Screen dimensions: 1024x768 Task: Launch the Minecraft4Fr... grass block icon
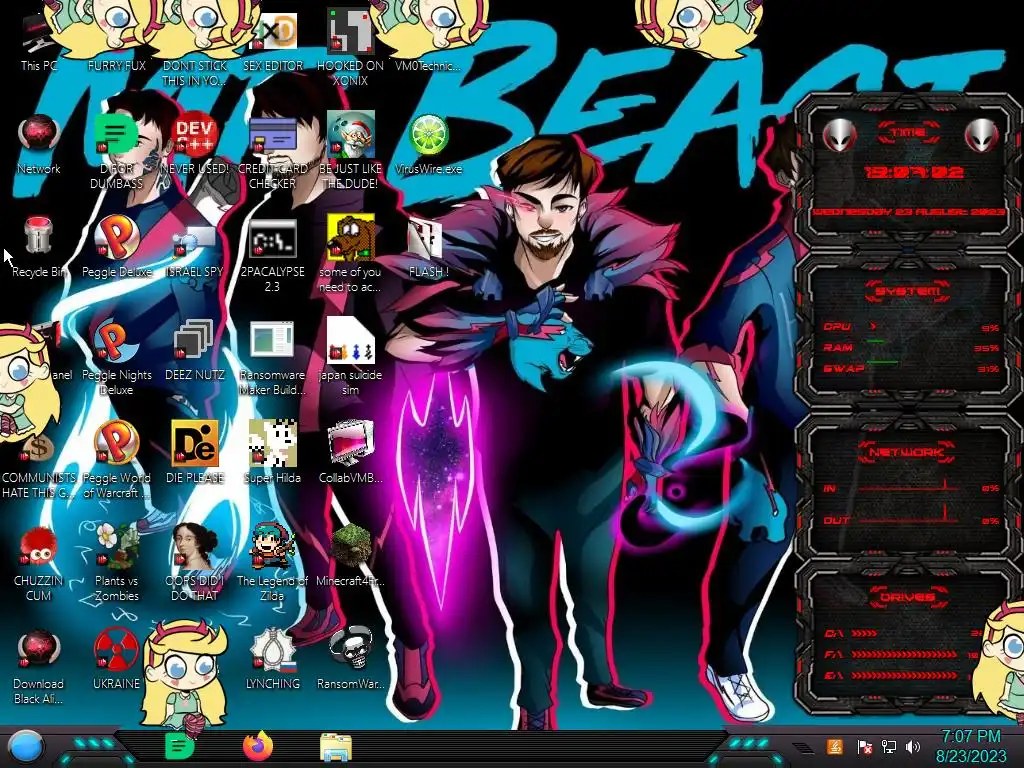[350, 555]
